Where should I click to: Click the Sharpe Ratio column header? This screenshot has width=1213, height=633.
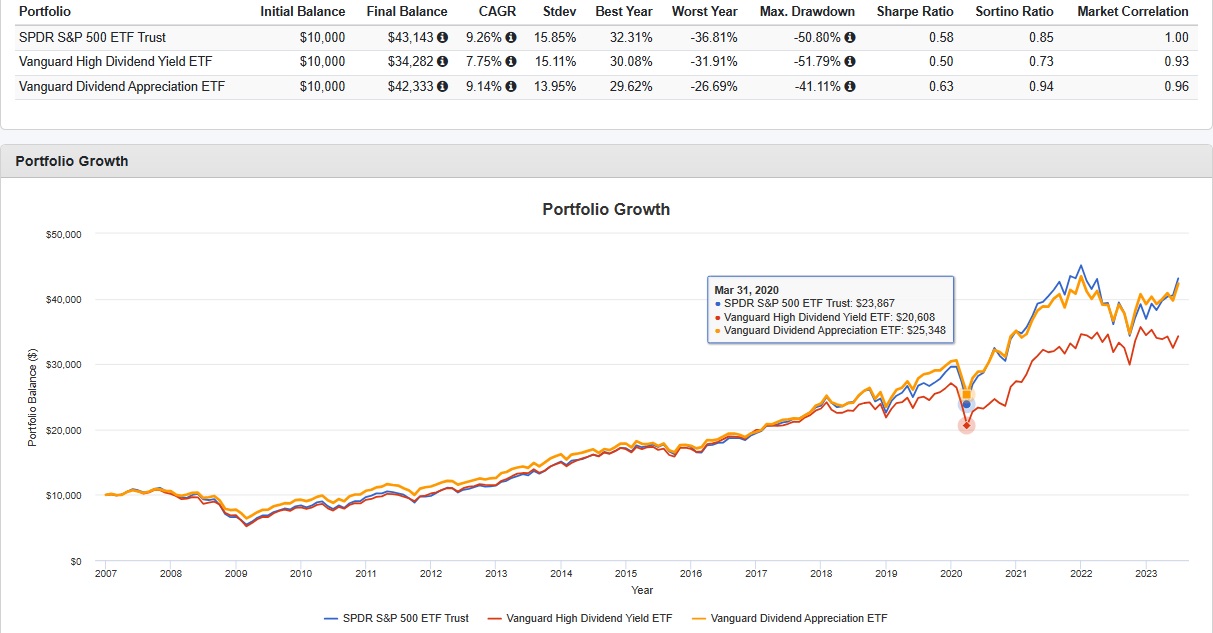tap(915, 12)
